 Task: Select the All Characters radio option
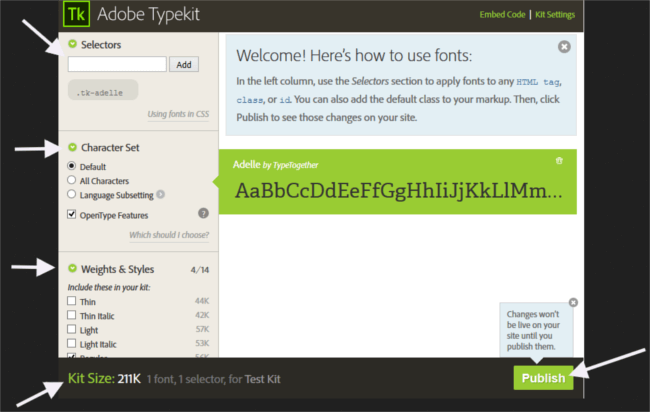[71, 180]
